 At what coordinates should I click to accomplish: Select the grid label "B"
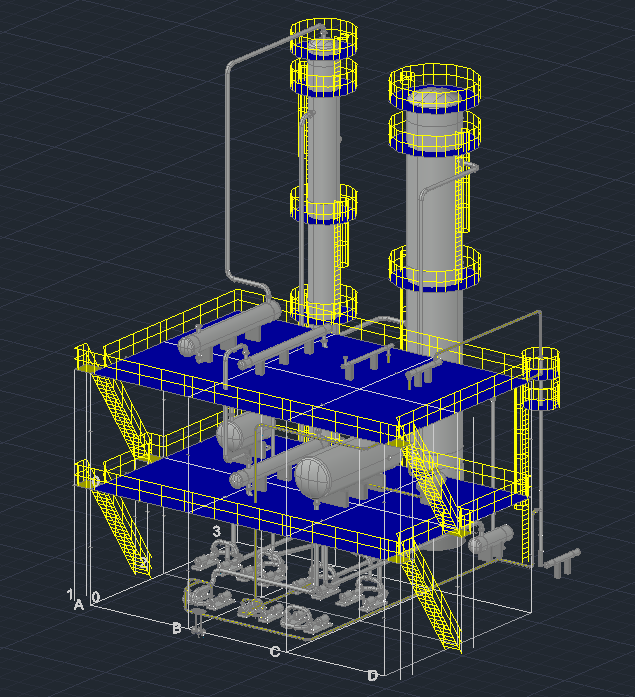coord(176,629)
